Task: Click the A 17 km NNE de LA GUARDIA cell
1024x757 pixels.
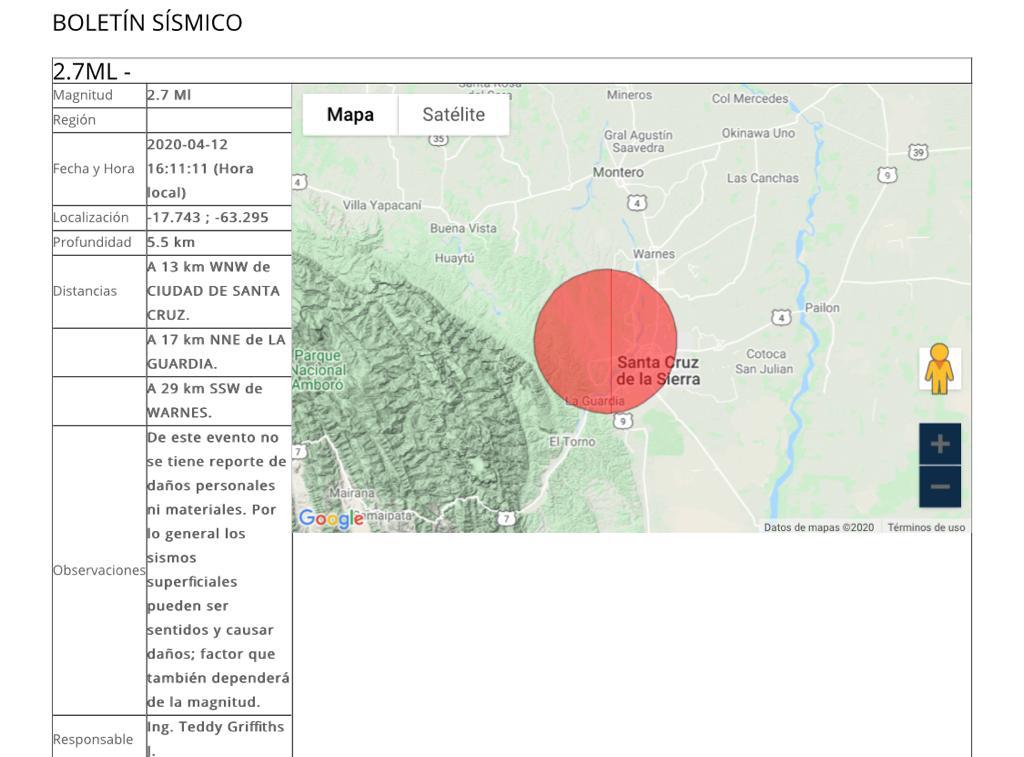Action: click(x=219, y=351)
